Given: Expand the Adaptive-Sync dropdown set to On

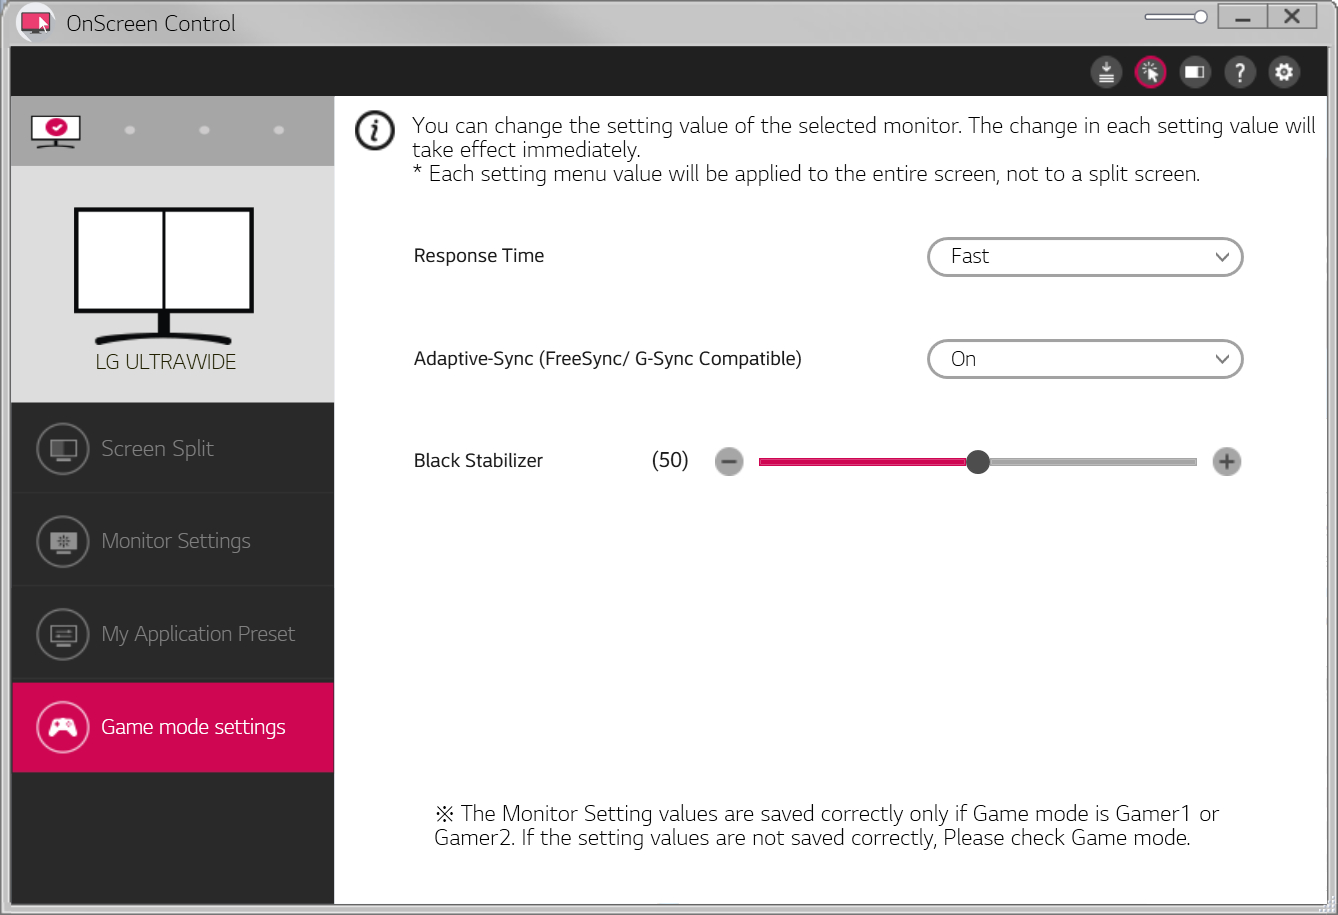Looking at the screenshot, I should 1085,360.
